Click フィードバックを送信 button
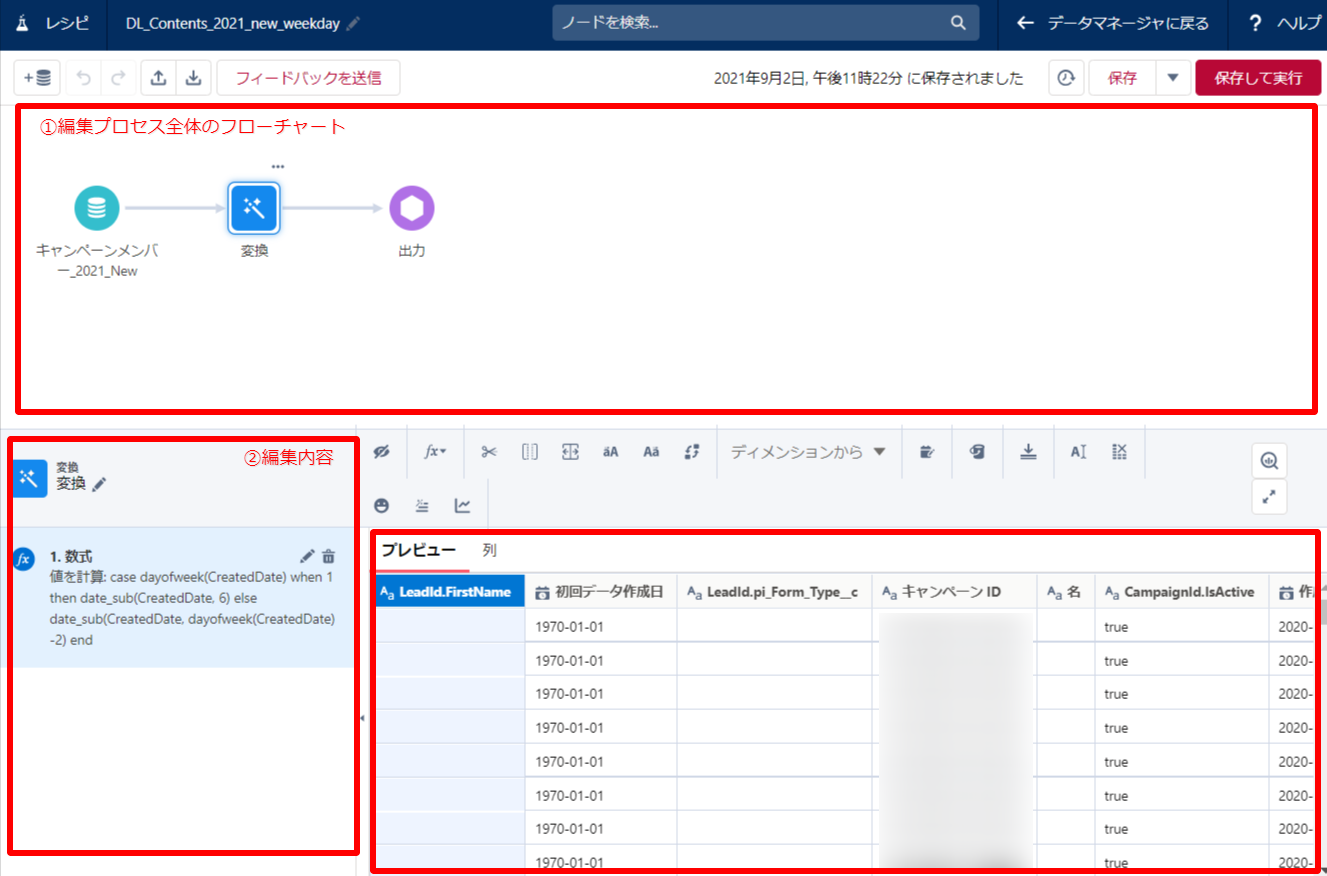 308,78
